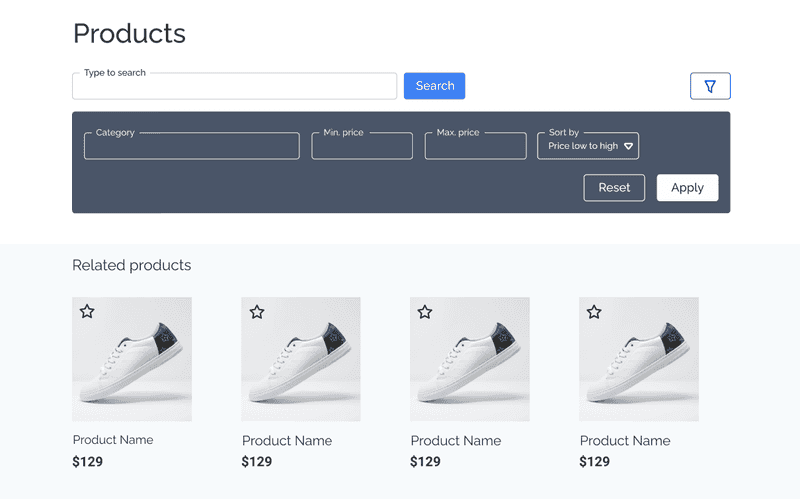Open the second sneaker product image
Screen dimensions: 800x499
point(301,365)
